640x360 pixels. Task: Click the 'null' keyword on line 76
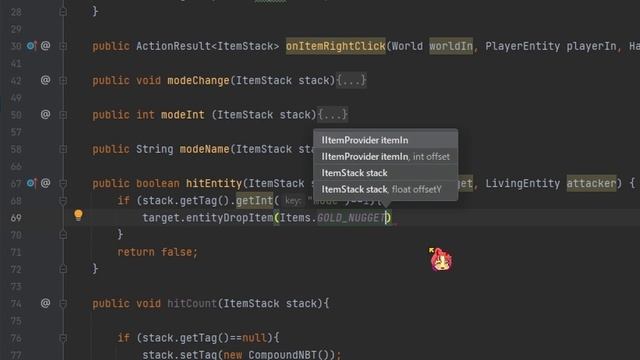(x=254, y=338)
